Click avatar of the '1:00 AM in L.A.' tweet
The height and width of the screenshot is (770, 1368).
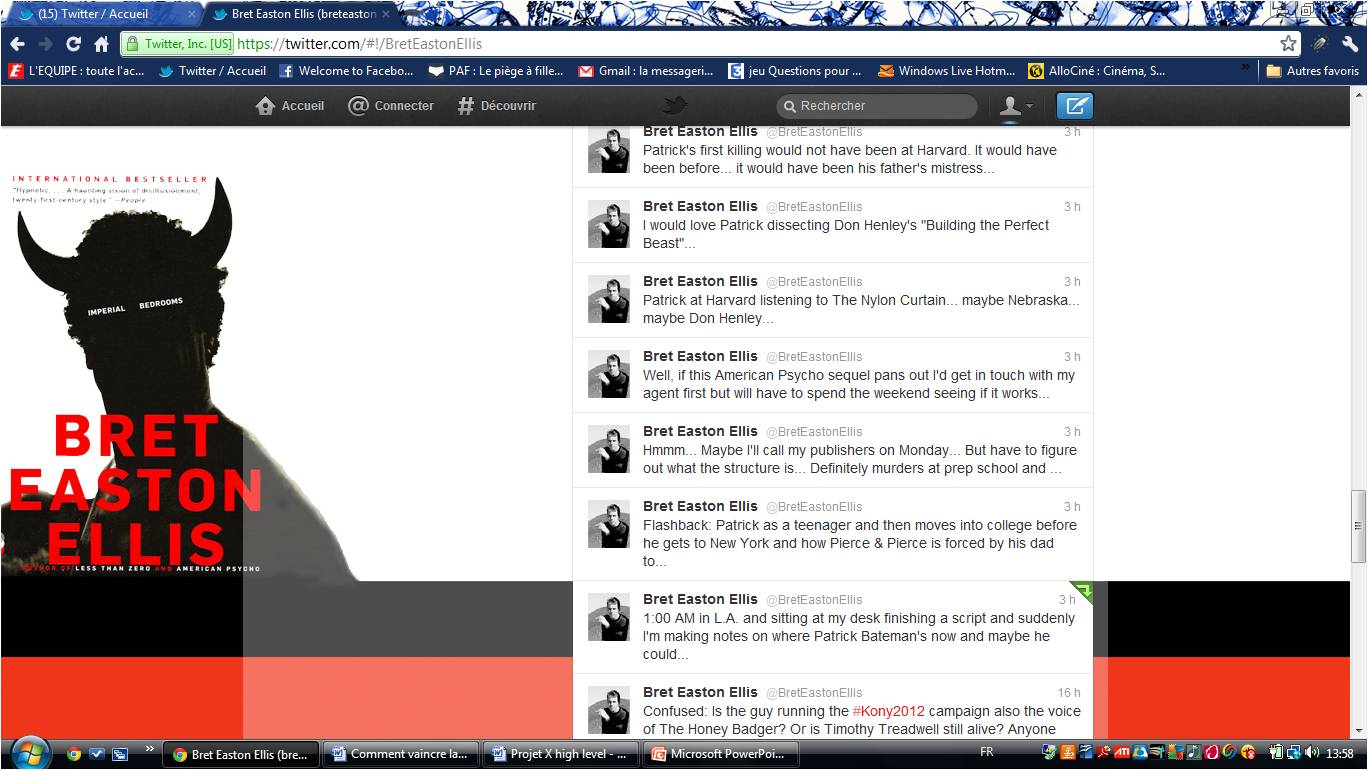point(608,617)
